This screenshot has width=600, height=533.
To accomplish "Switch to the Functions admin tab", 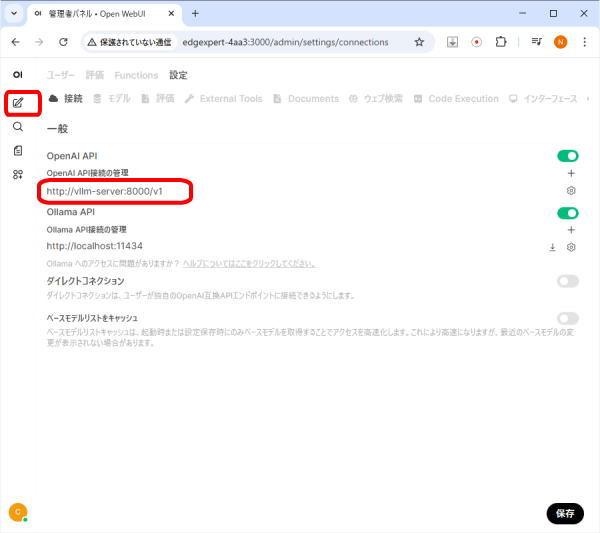I will (136, 75).
